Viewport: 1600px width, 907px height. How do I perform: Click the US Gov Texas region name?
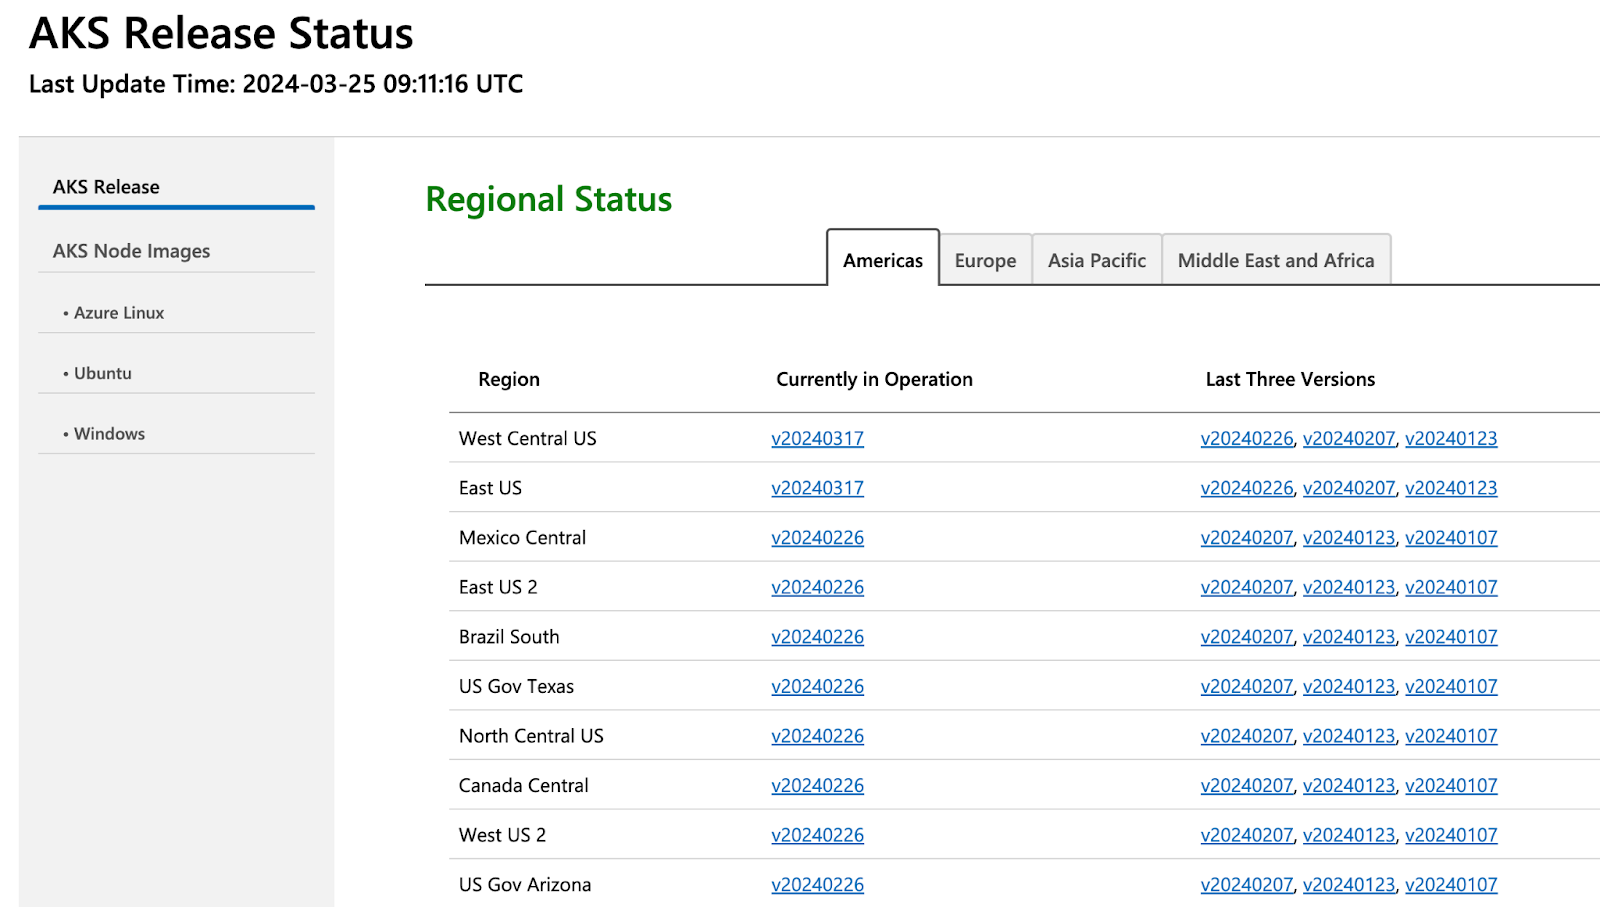[516, 686]
